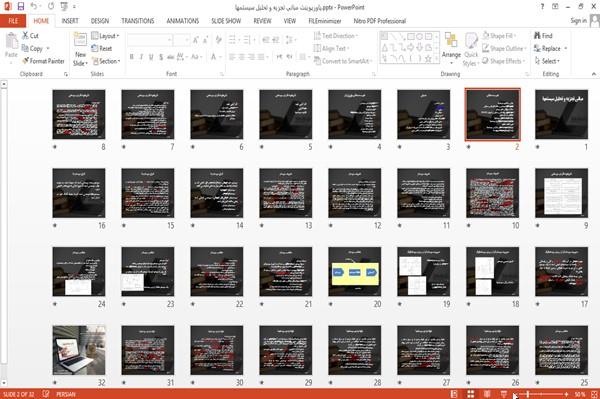600x399 pixels.
Task: Click the Reset slide button
Action: [102, 48]
